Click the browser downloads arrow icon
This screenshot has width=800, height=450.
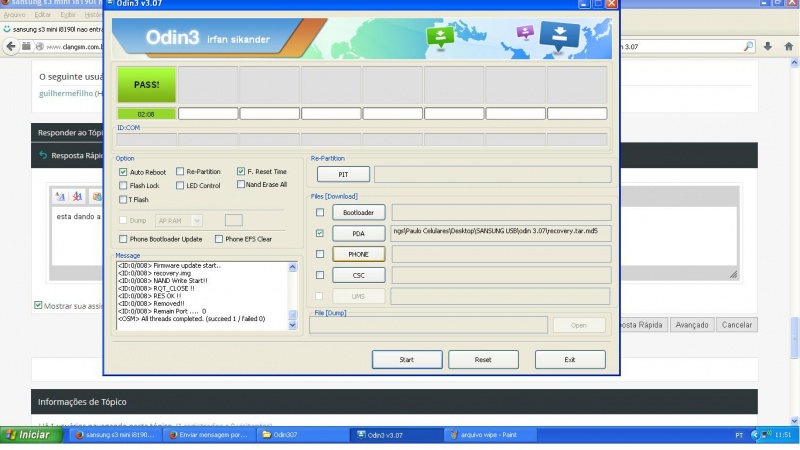click(768, 46)
